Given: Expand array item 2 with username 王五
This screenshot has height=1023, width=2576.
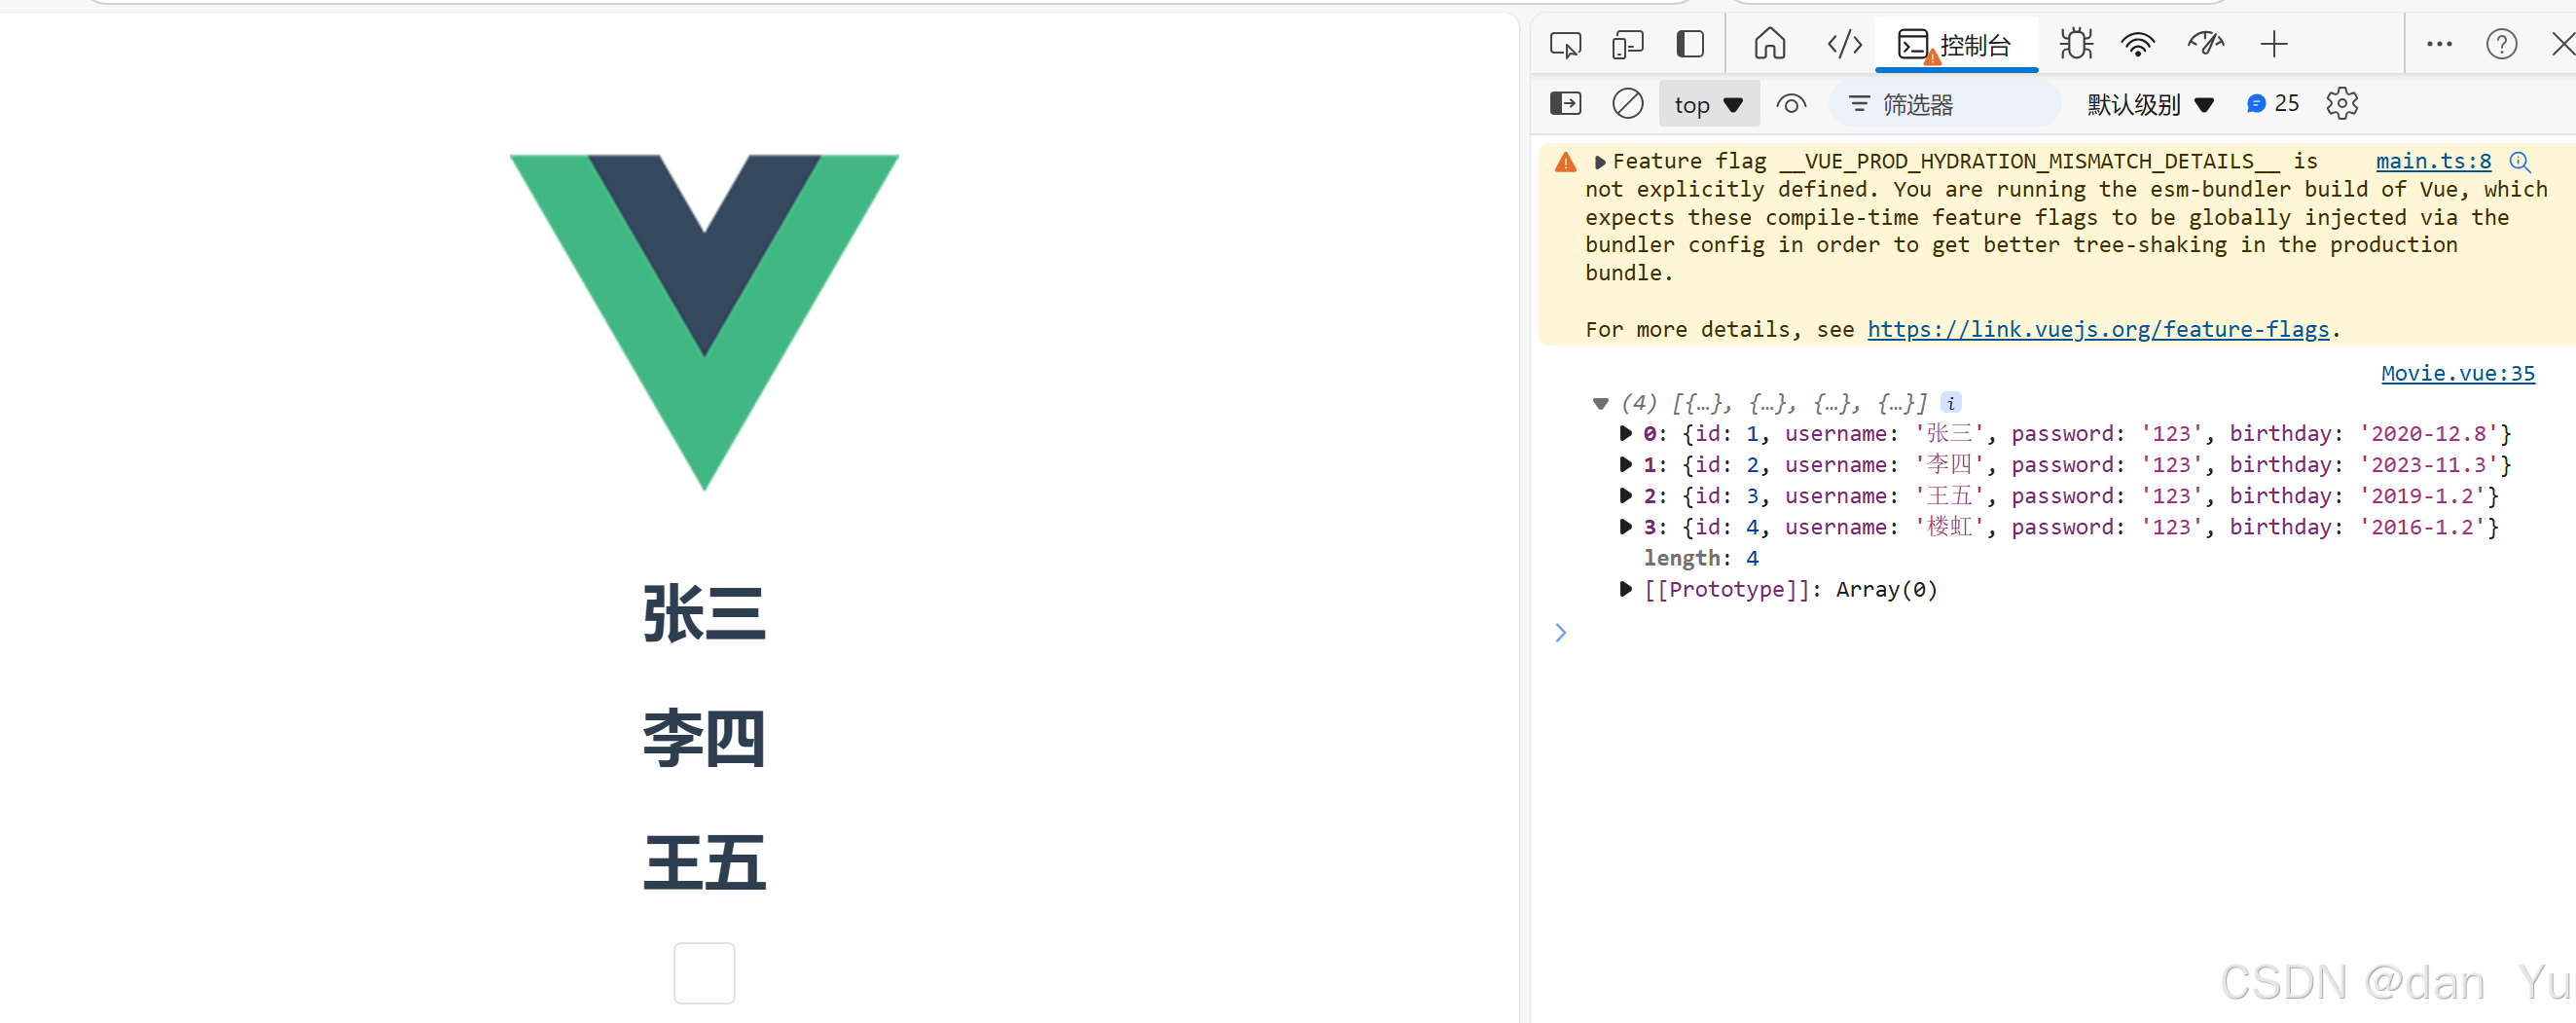Looking at the screenshot, I should [x=1626, y=496].
